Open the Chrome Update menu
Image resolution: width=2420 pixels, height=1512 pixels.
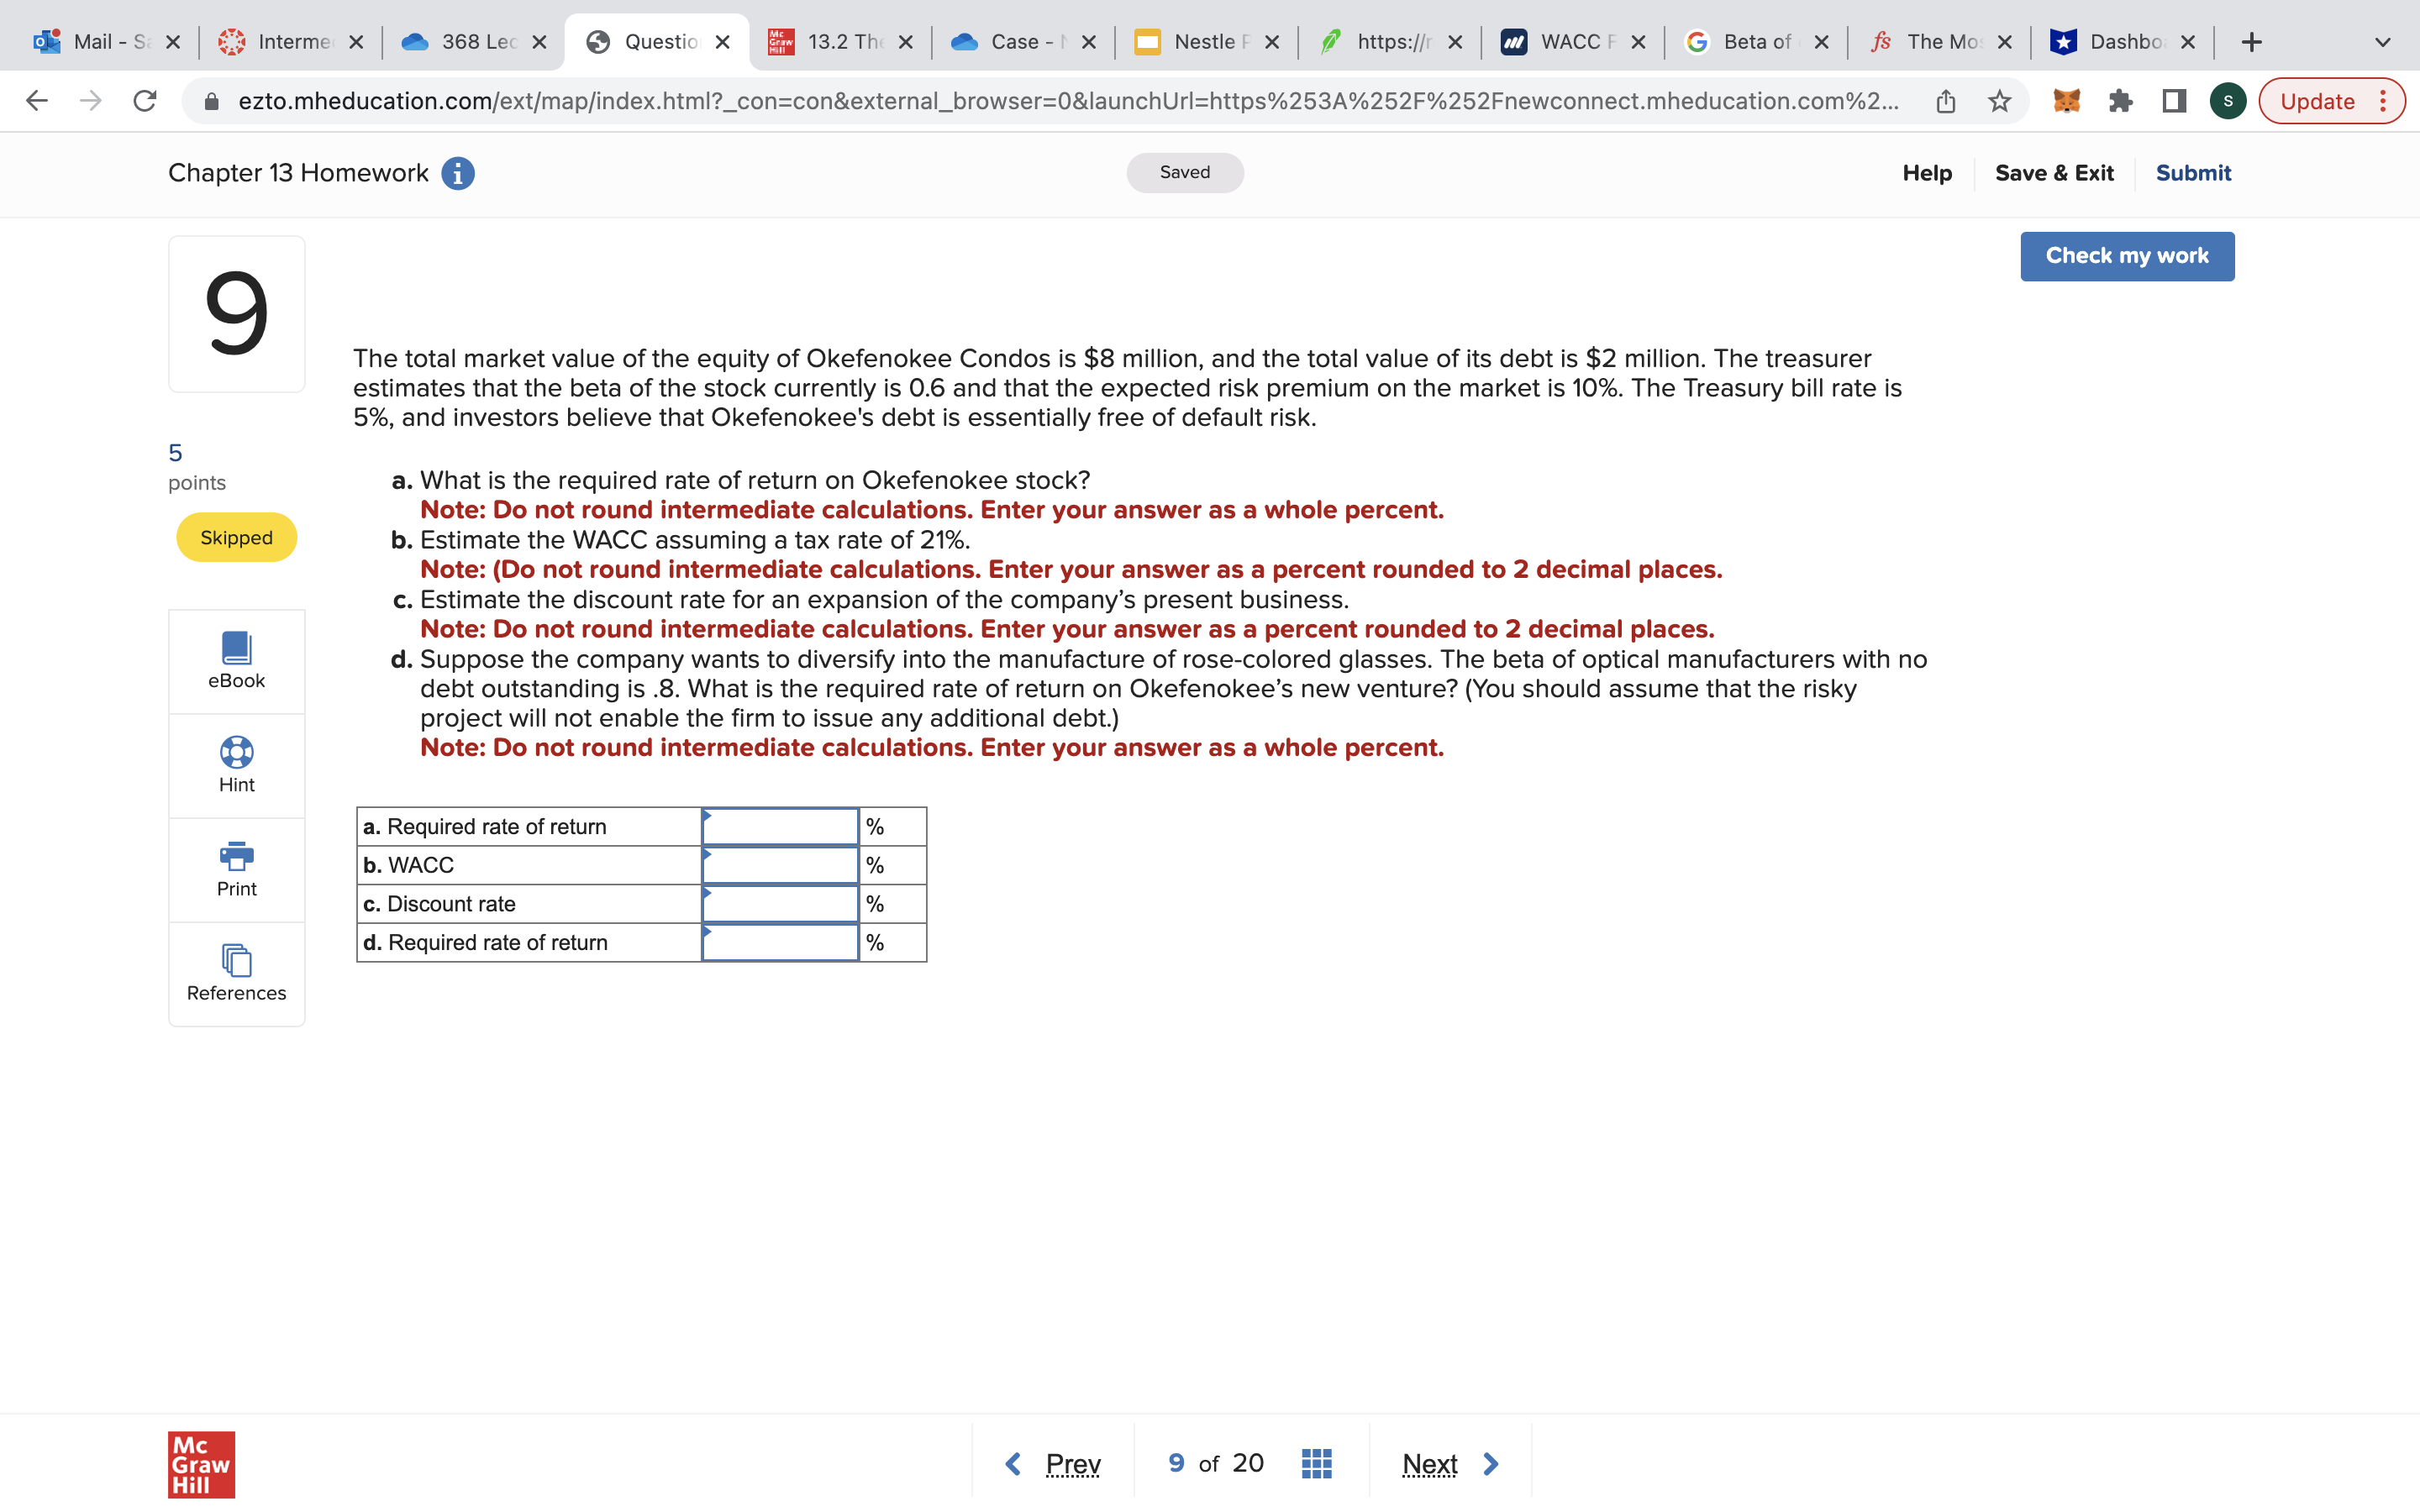click(x=2330, y=101)
